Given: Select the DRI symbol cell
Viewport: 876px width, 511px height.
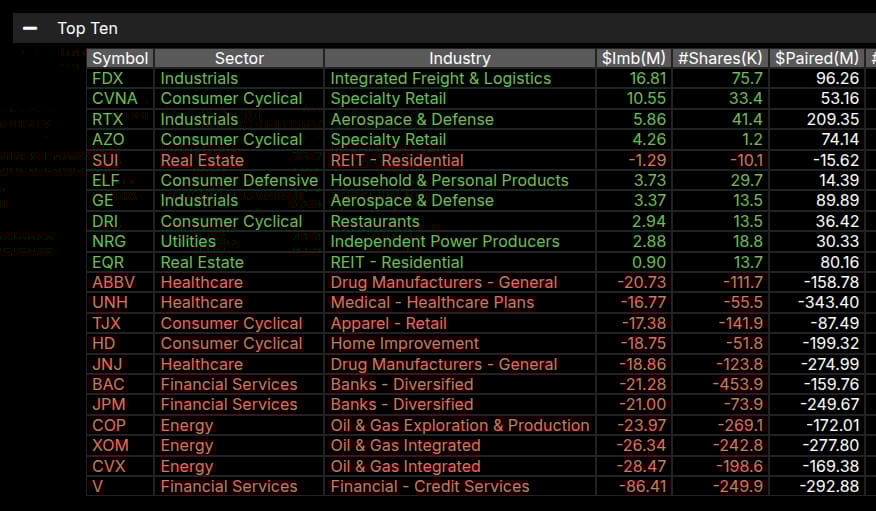Looking at the screenshot, I should (x=120, y=221).
